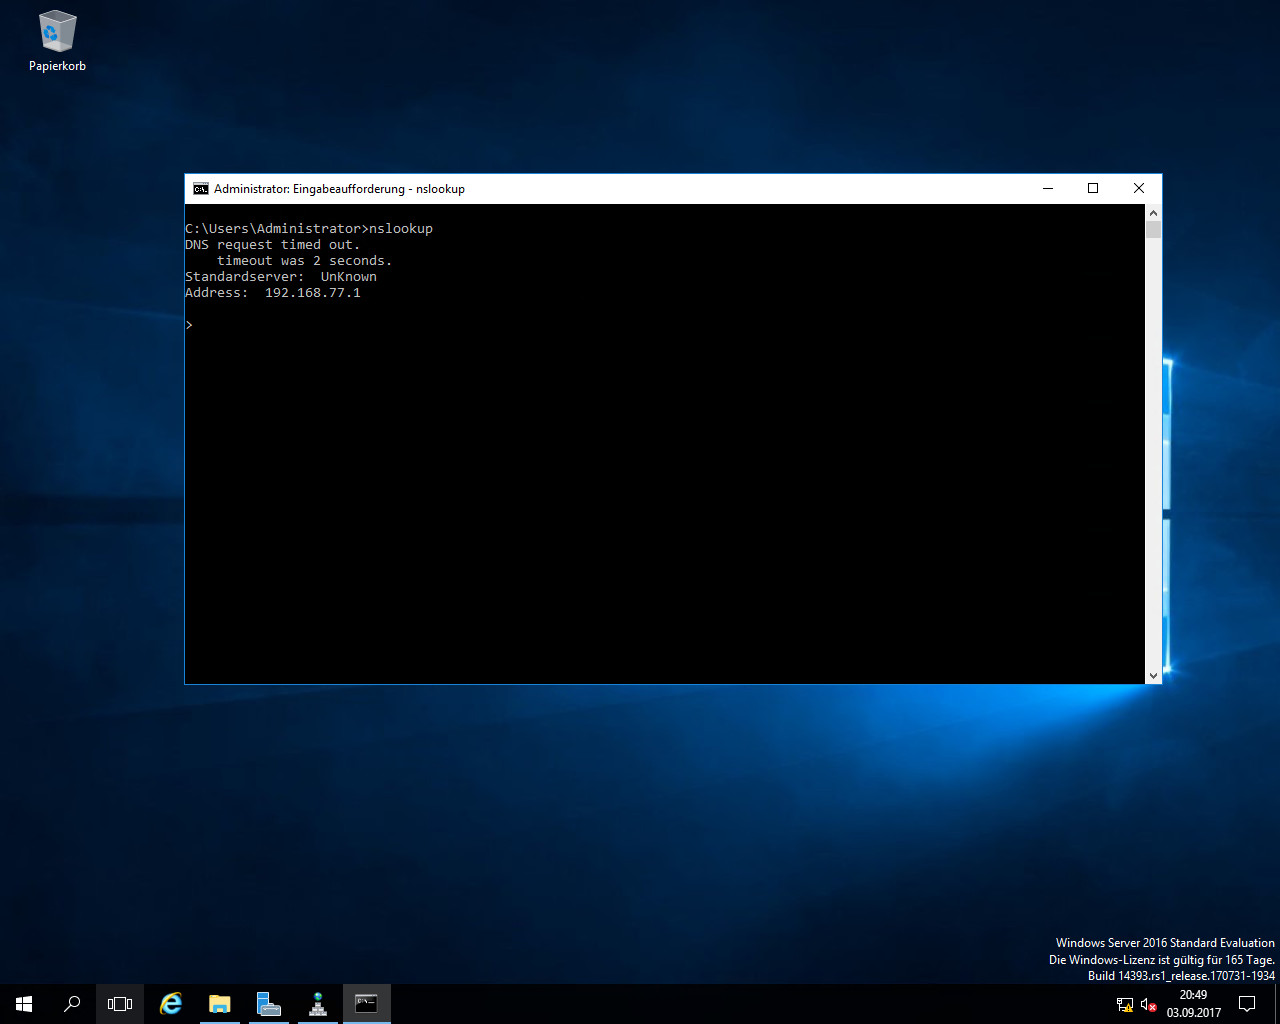Open the network globe app in the taskbar
Image resolution: width=1280 pixels, height=1024 pixels.
click(x=318, y=1004)
